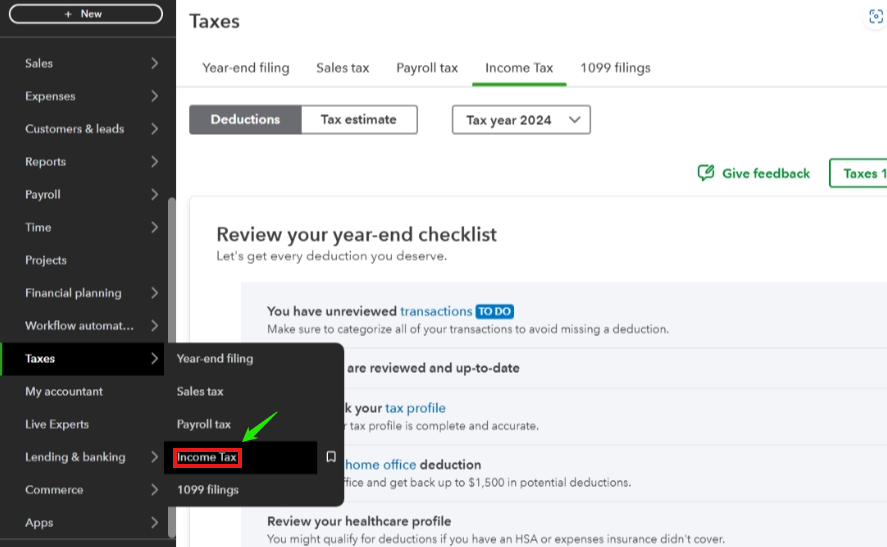Open the Tax year 2024 dropdown
Screen dimensions: 887x547
521,120
